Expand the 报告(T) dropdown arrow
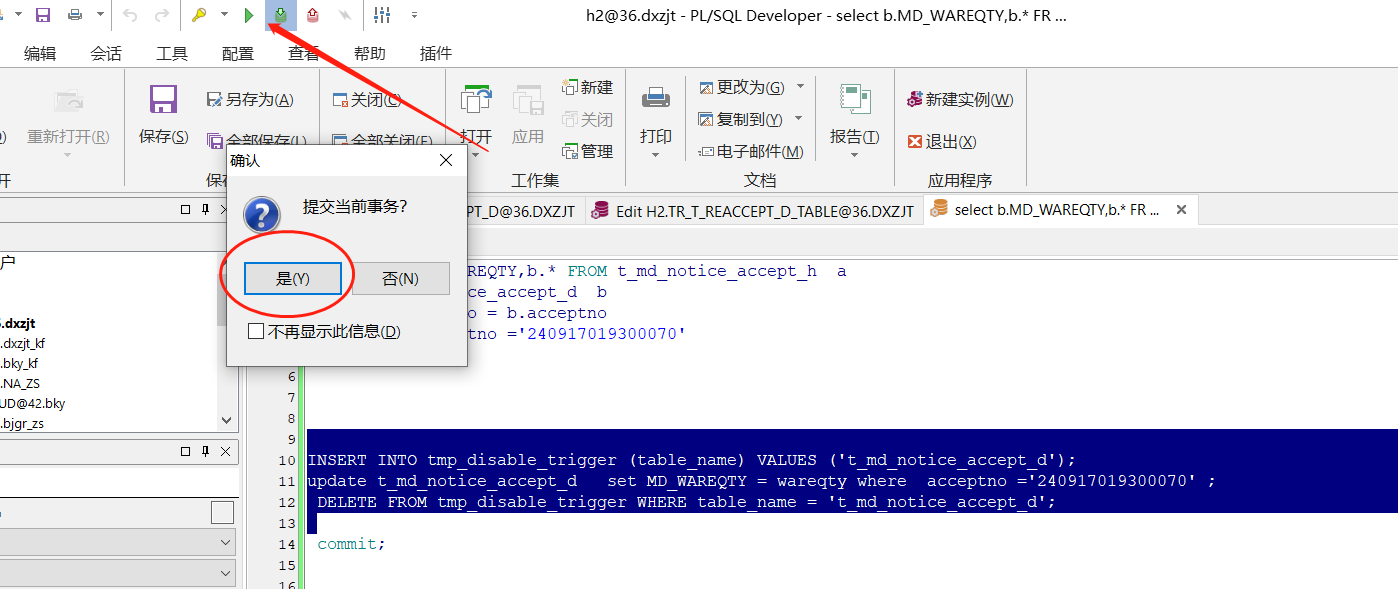Screen dimensions: 1398x589 point(855,155)
